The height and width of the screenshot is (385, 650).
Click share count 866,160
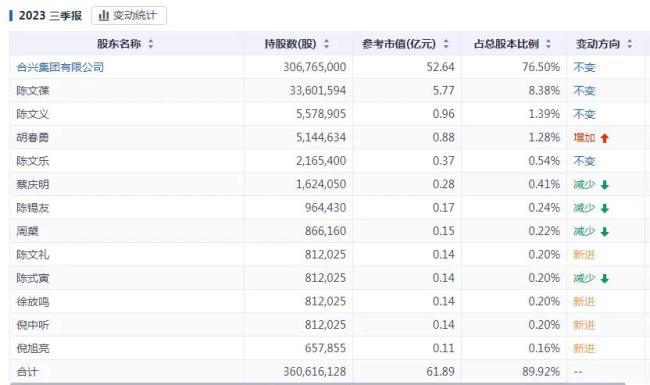coord(325,231)
